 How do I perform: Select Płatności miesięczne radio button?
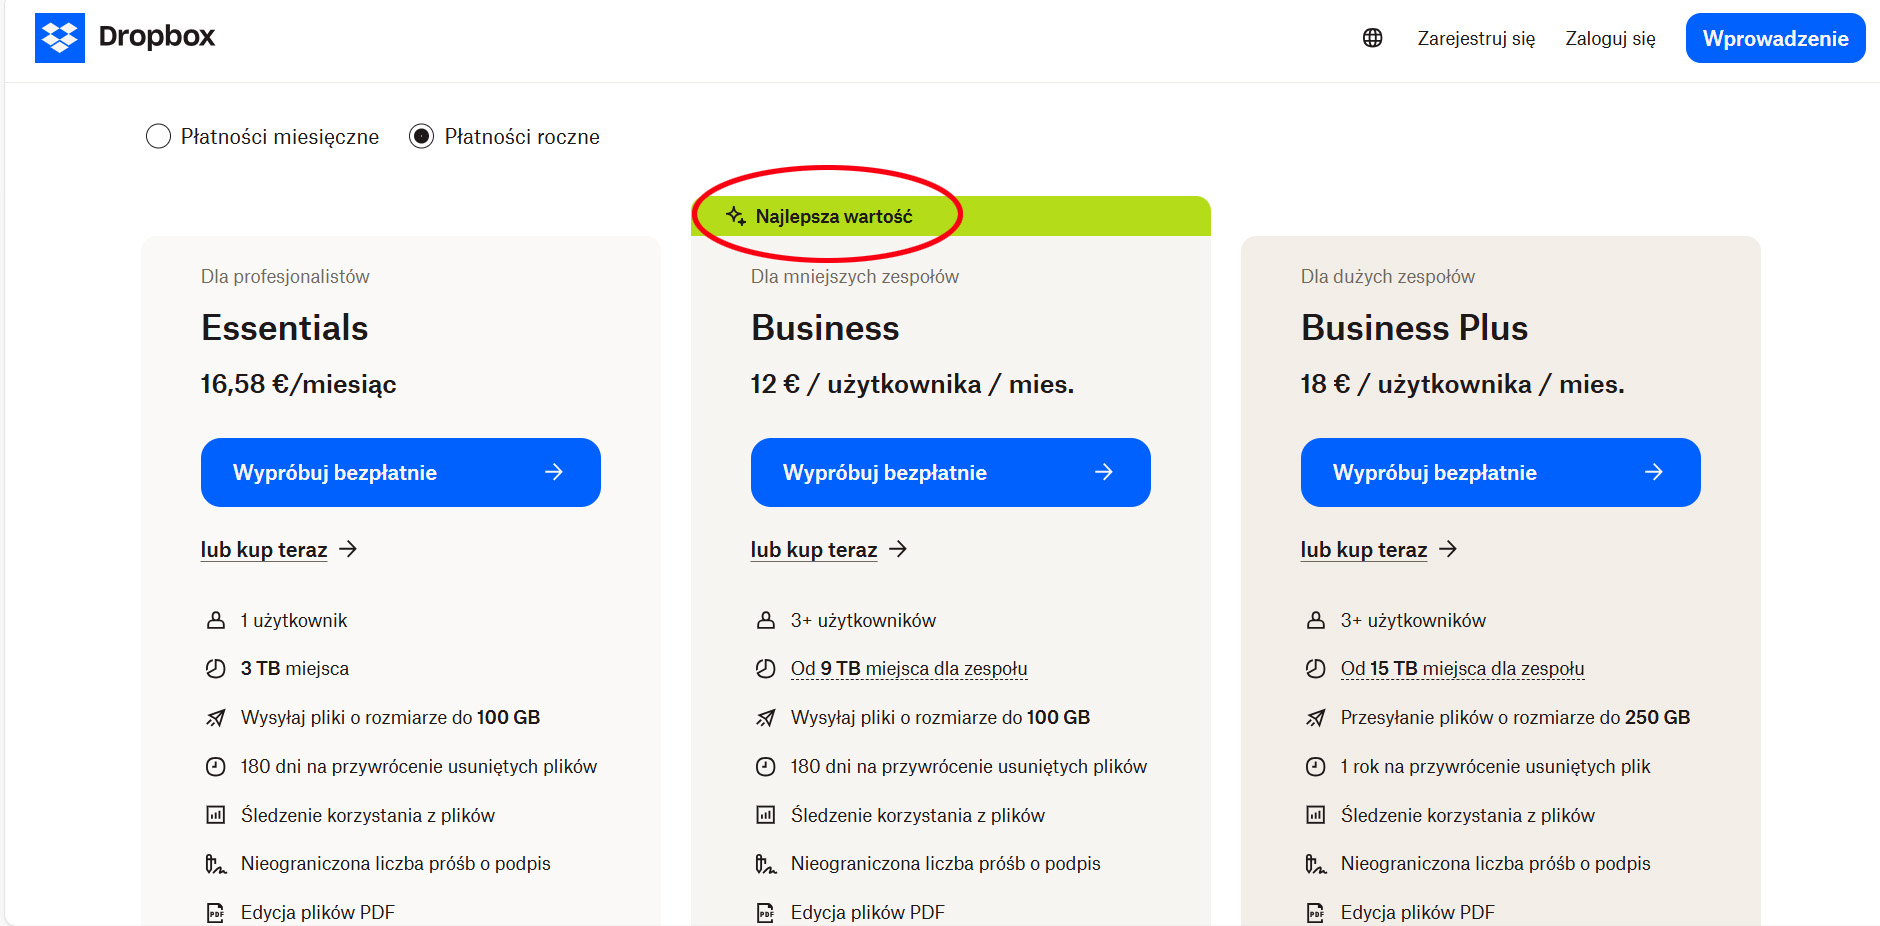[158, 136]
